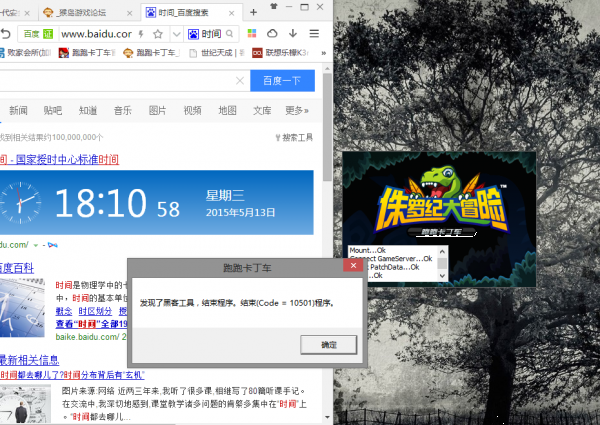Click the green 证 verified-site badge
The image size is (600, 425).
48,34
